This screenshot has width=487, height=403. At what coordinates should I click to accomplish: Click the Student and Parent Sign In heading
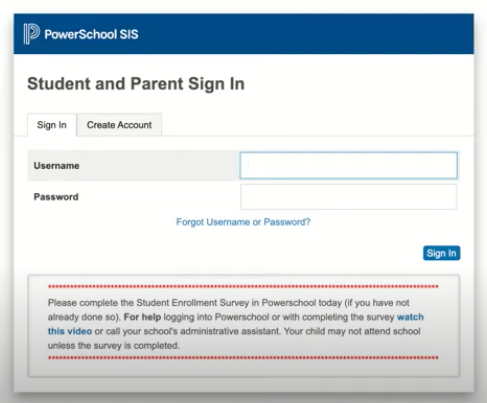coord(136,84)
